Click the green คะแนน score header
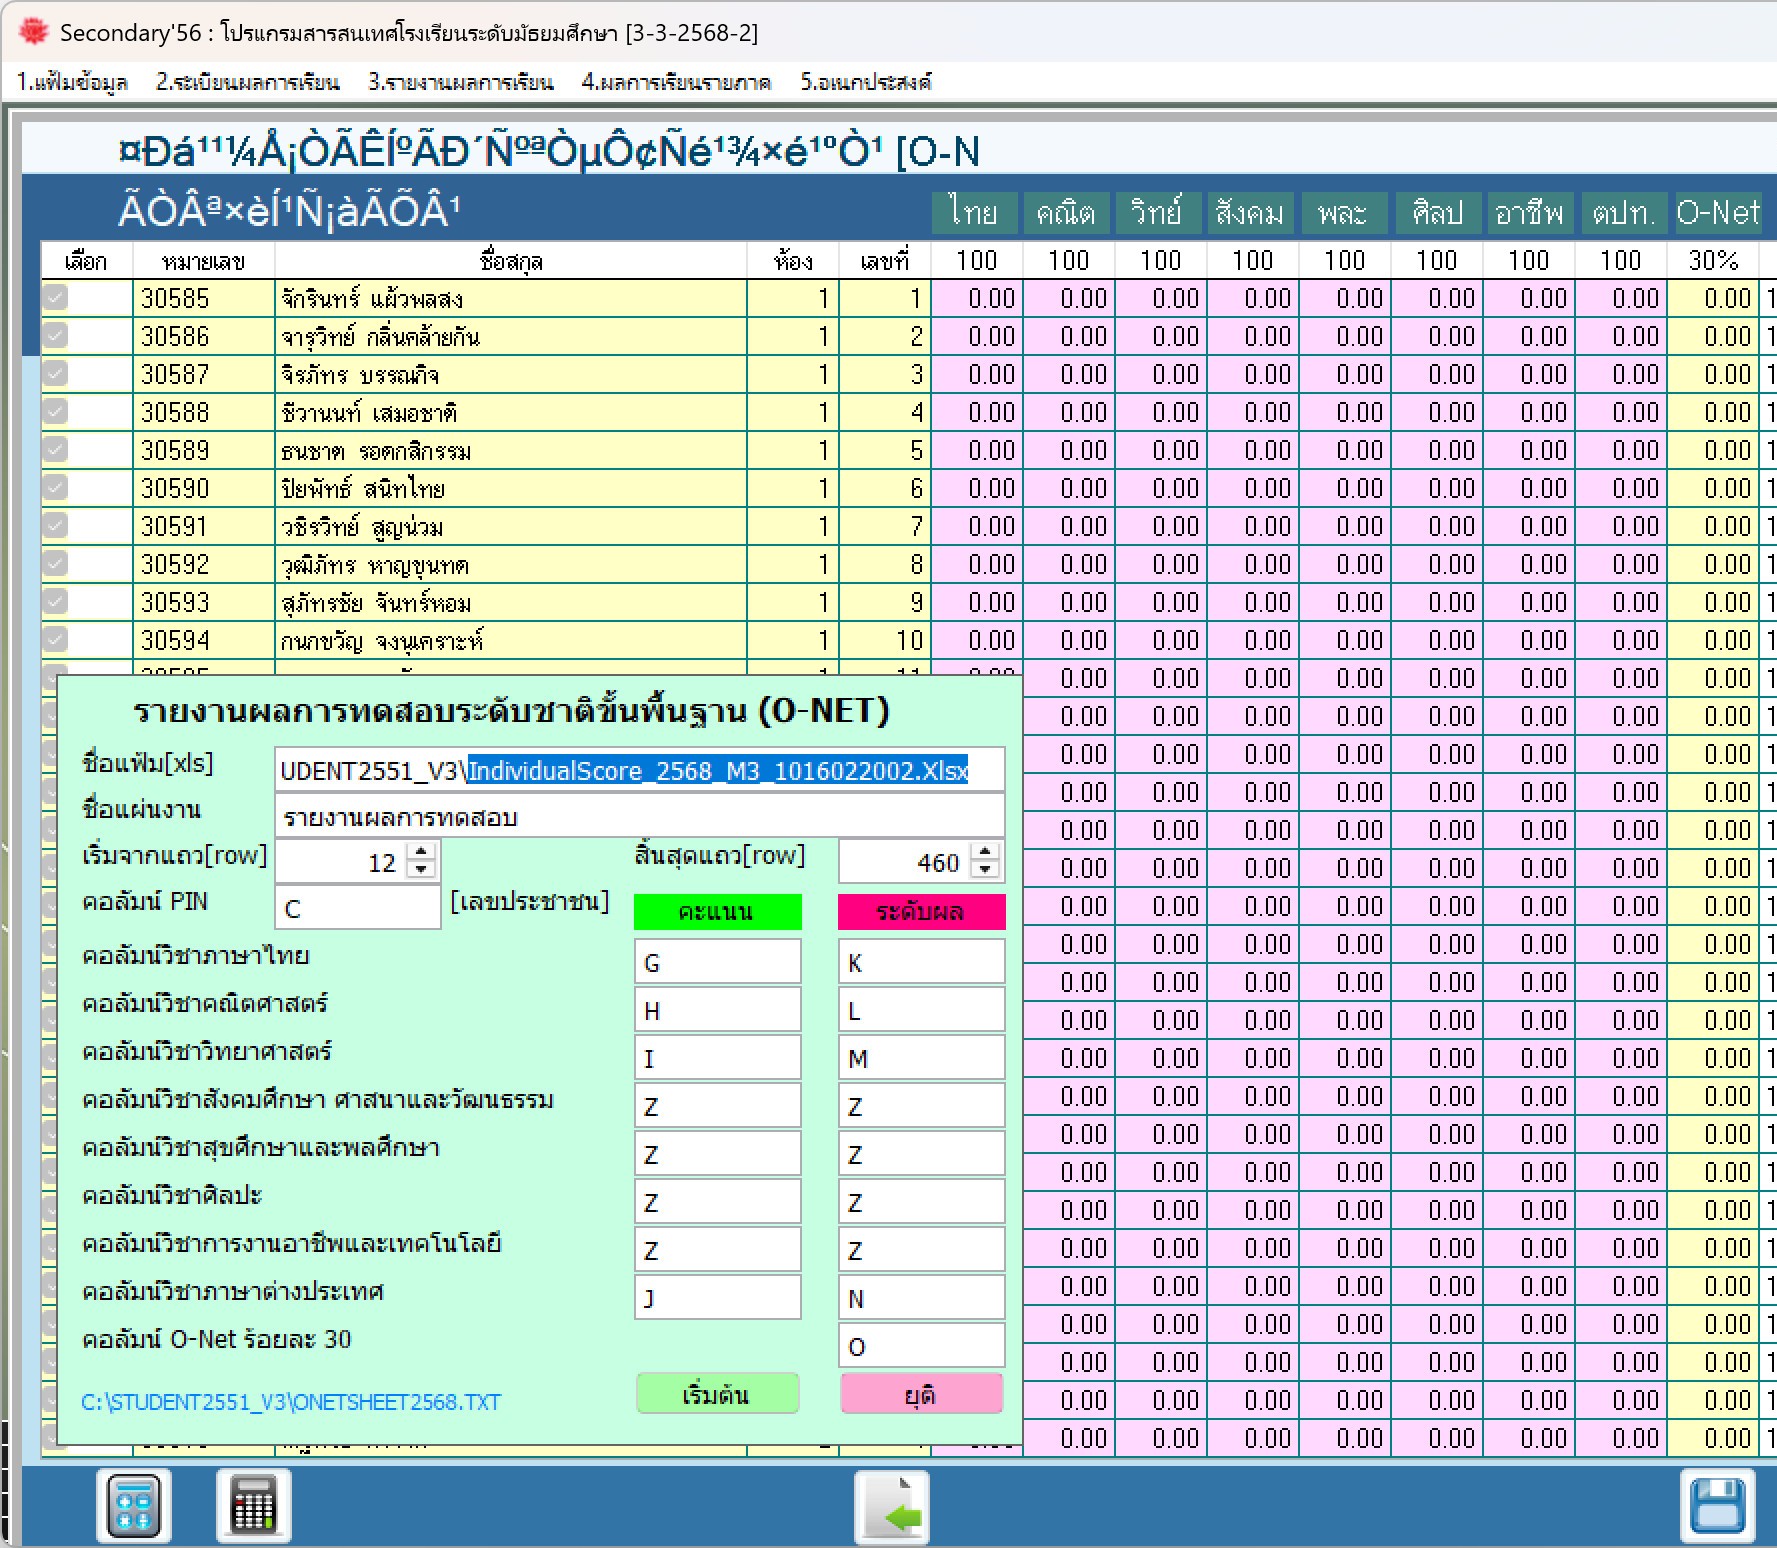This screenshot has width=1777, height=1548. click(x=717, y=911)
